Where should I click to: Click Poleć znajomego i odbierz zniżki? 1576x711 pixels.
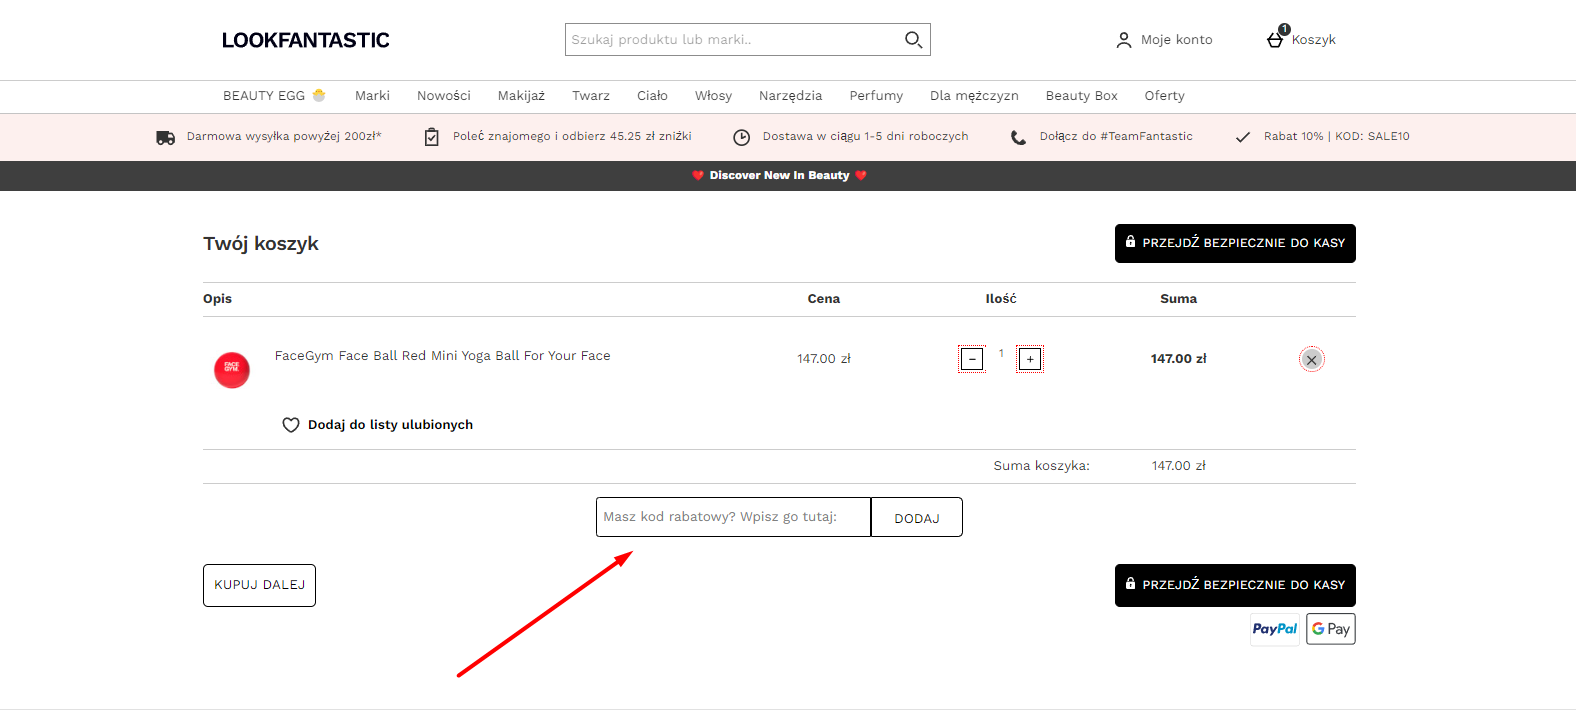[572, 137]
